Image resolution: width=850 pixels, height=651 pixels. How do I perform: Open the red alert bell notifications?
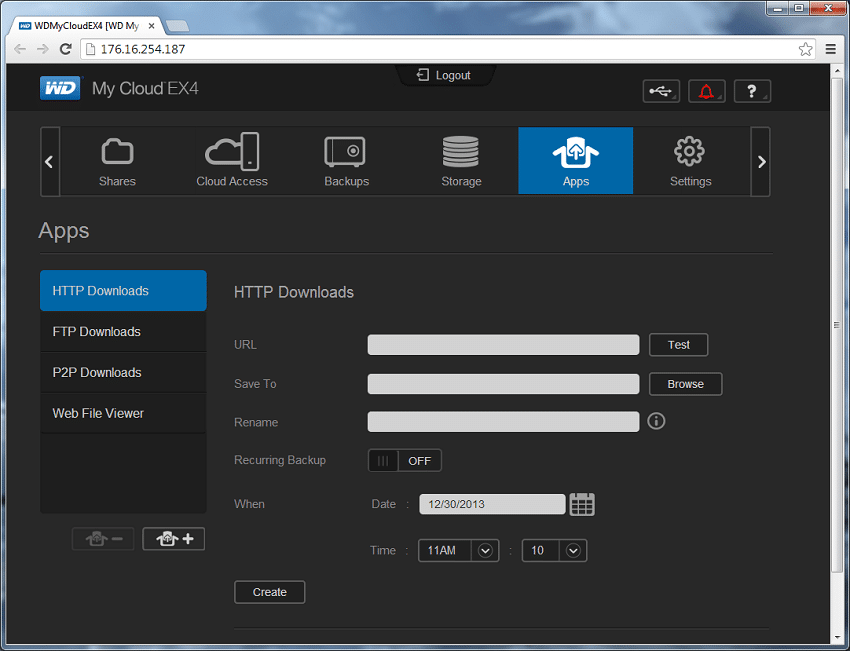[x=706, y=91]
